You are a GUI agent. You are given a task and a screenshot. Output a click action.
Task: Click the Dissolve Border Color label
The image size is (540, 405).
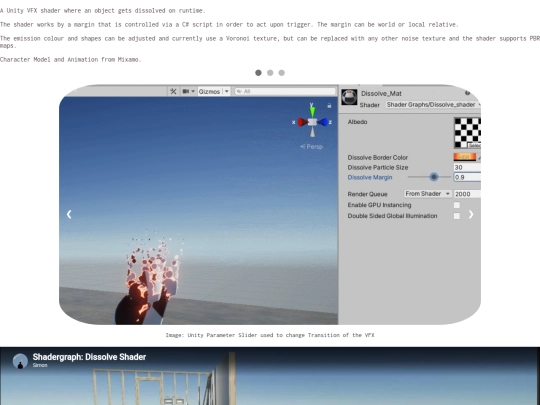click(377, 157)
